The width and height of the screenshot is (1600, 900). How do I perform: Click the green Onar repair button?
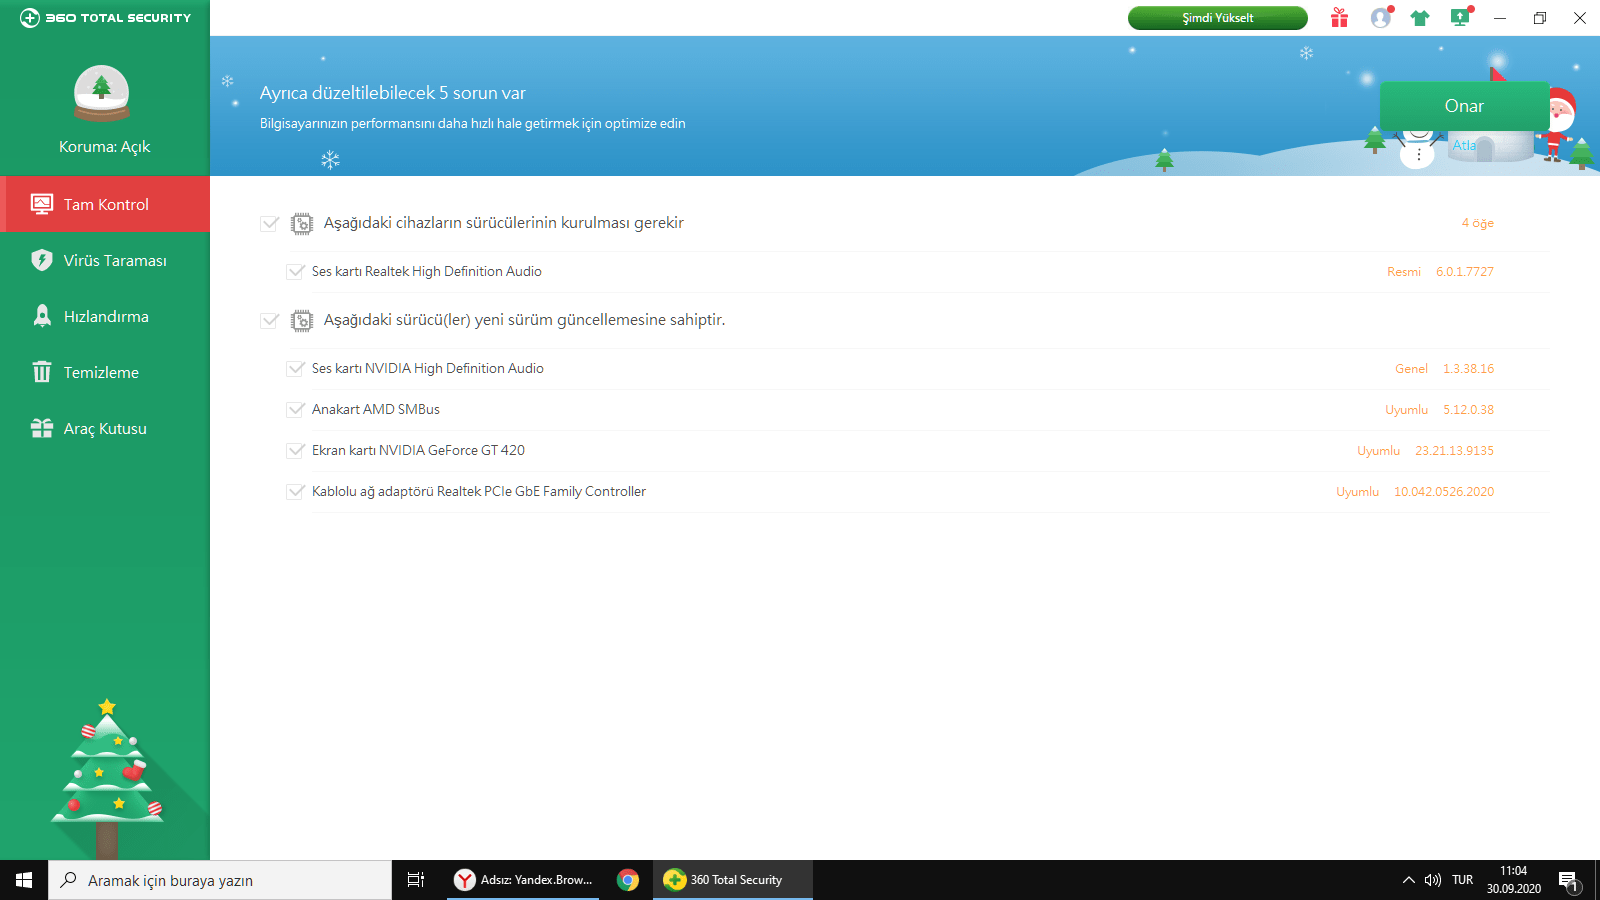click(1464, 106)
